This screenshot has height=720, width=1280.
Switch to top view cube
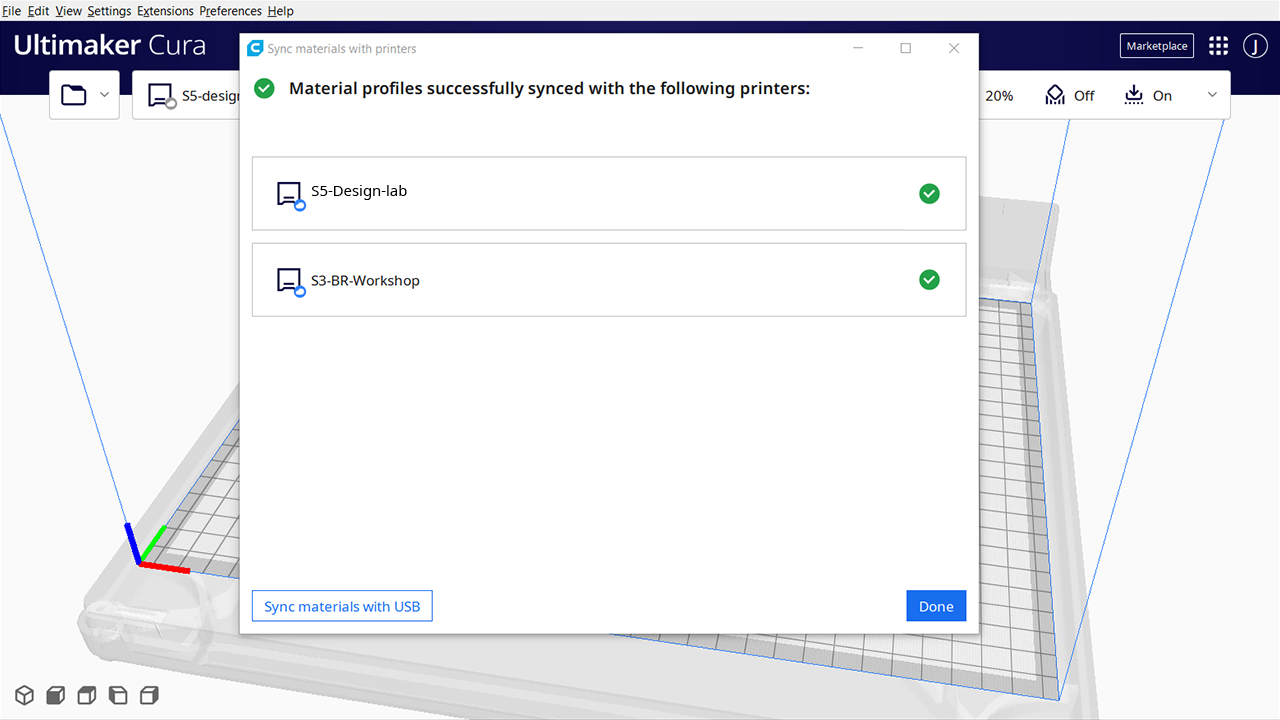pos(87,695)
